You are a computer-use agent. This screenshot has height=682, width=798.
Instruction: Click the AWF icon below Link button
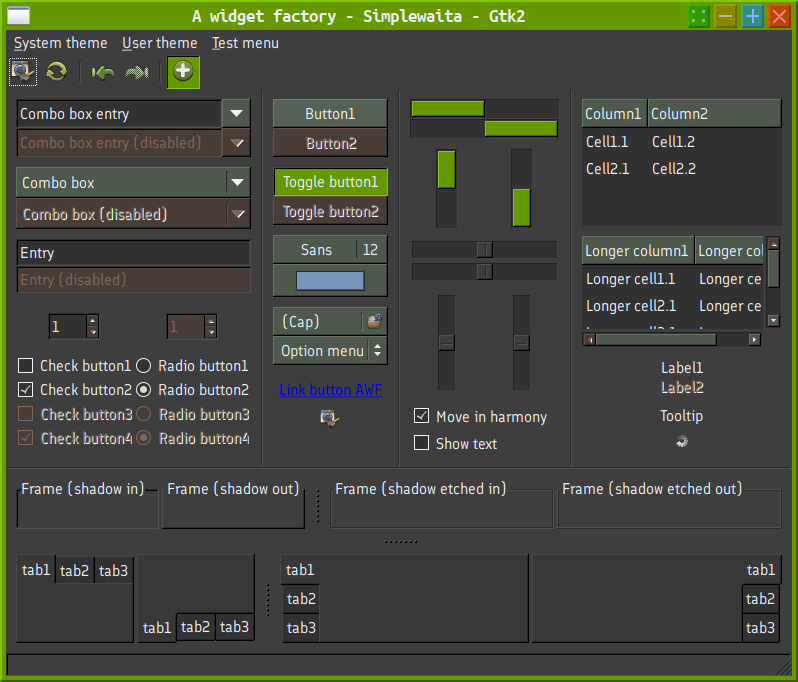pyautogui.click(x=329, y=417)
